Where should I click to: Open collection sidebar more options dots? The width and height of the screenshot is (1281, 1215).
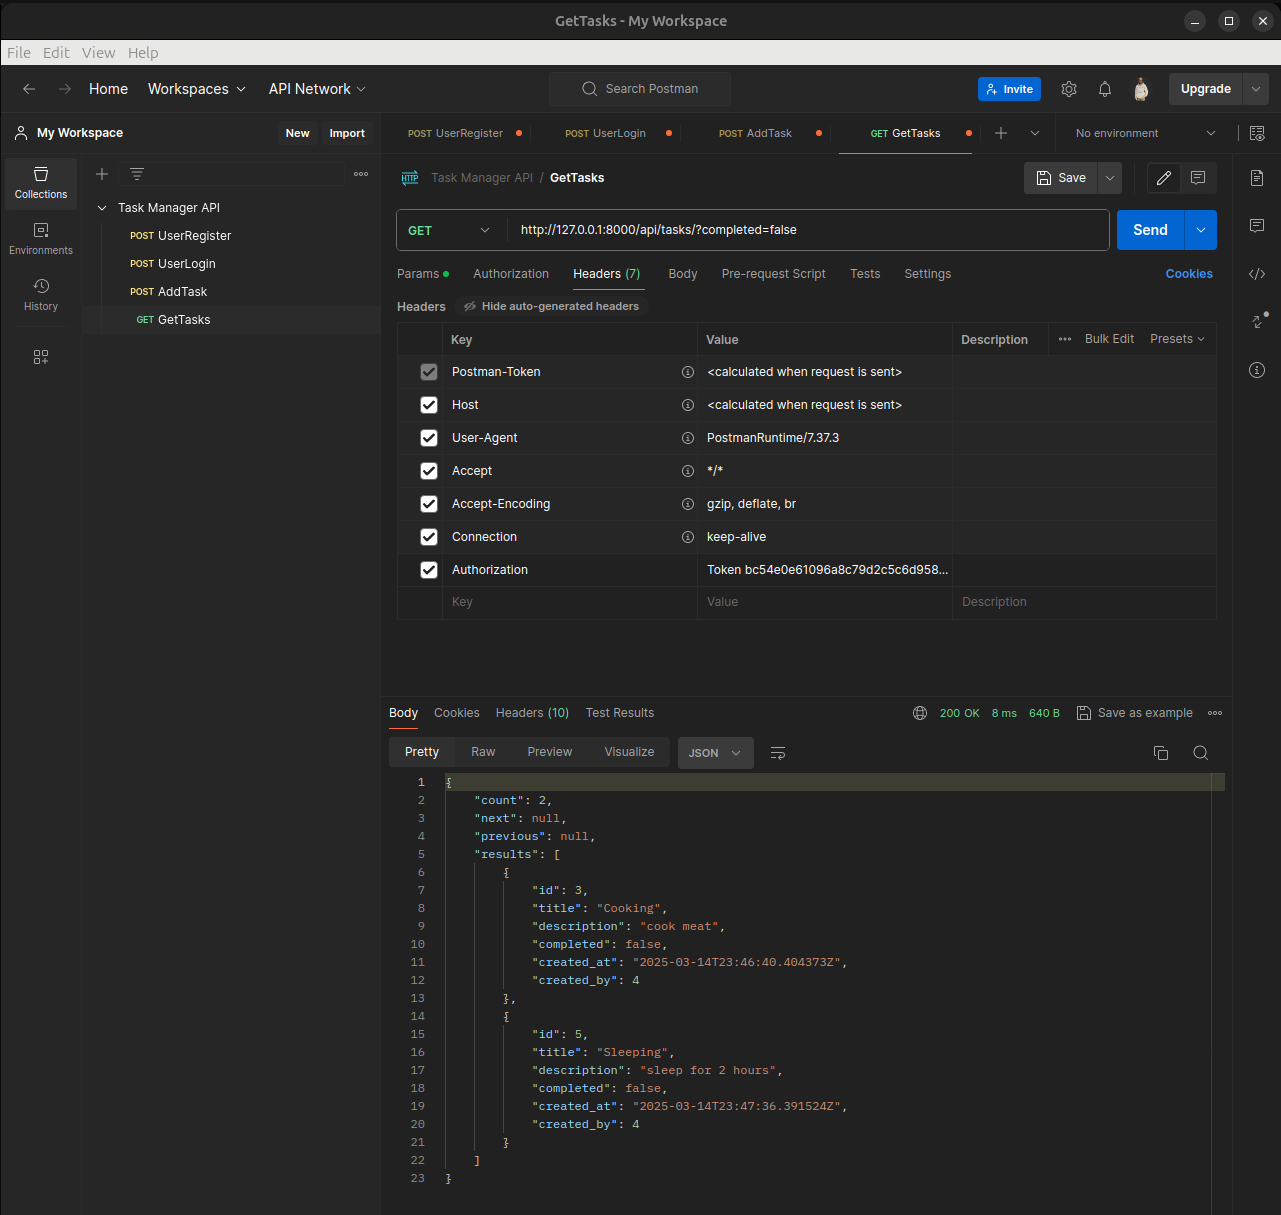[x=361, y=174]
